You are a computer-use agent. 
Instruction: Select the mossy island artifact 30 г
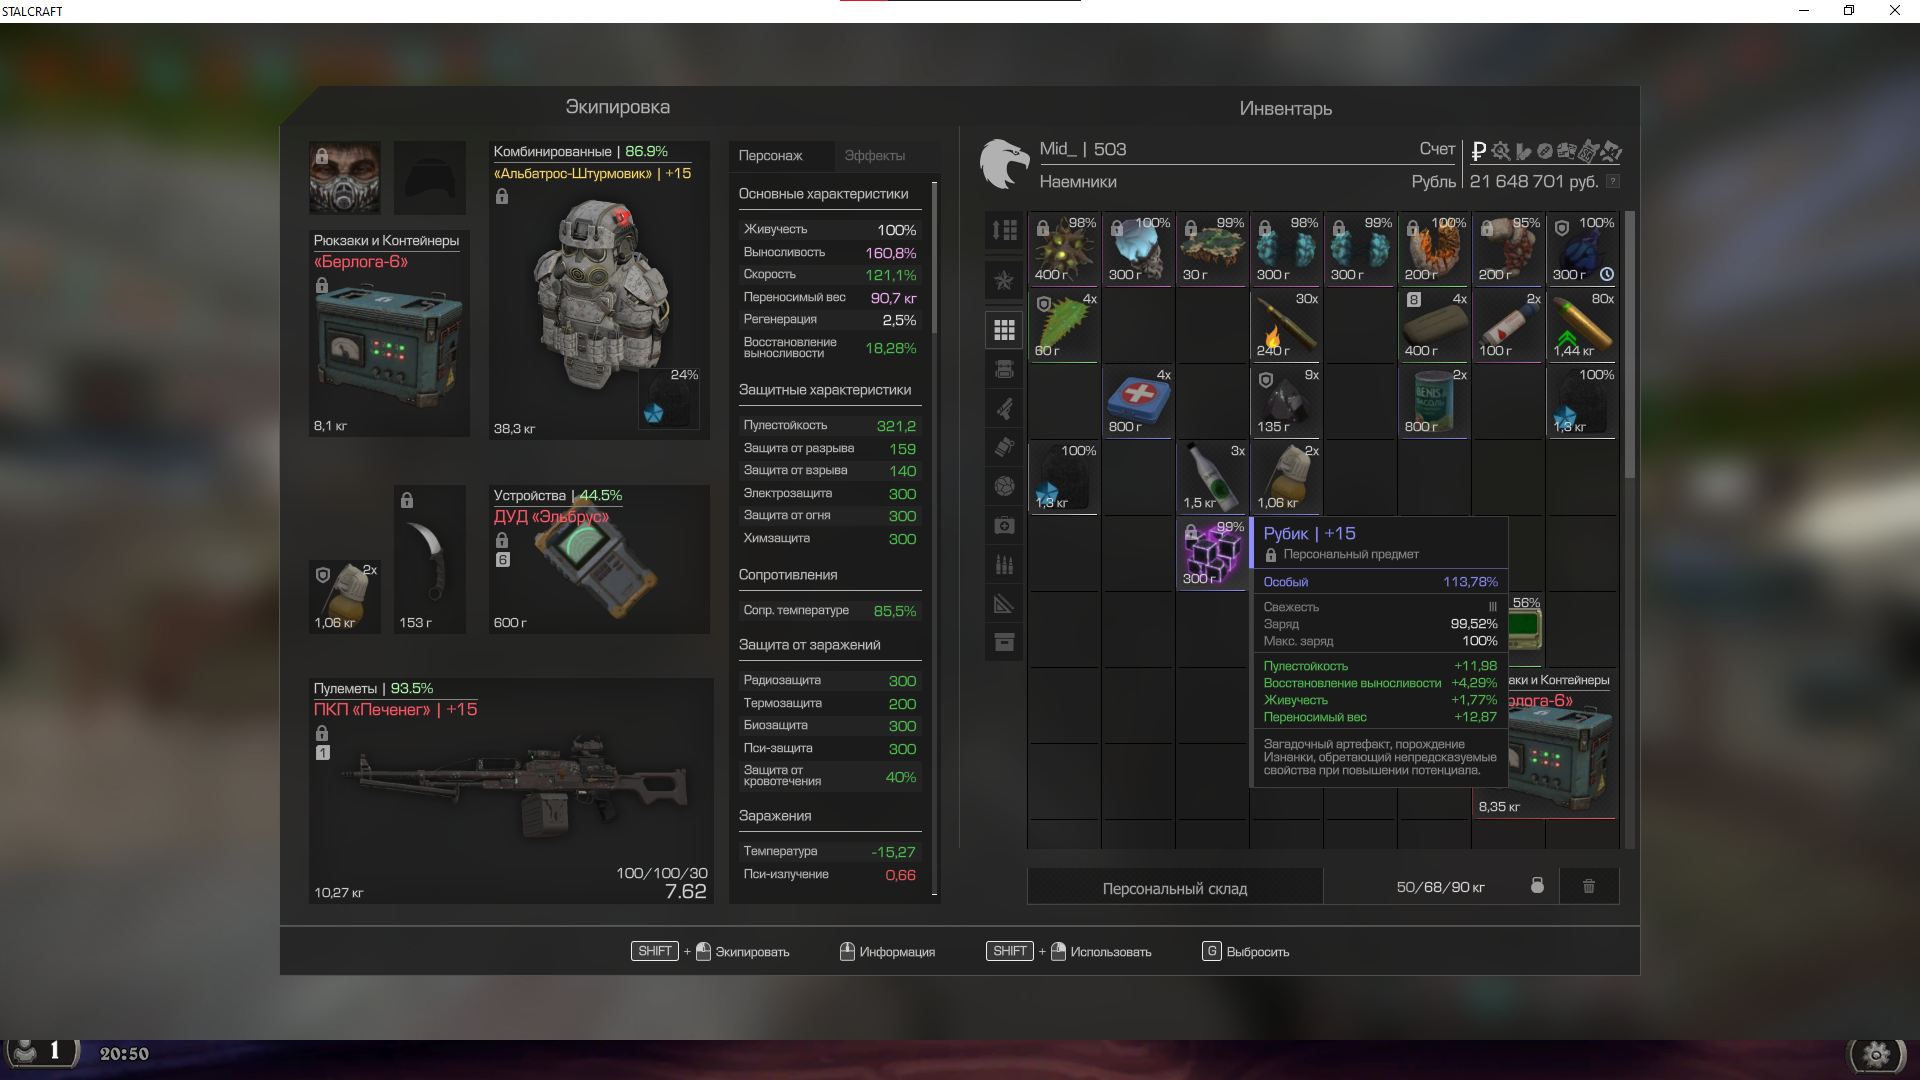click(x=1212, y=249)
